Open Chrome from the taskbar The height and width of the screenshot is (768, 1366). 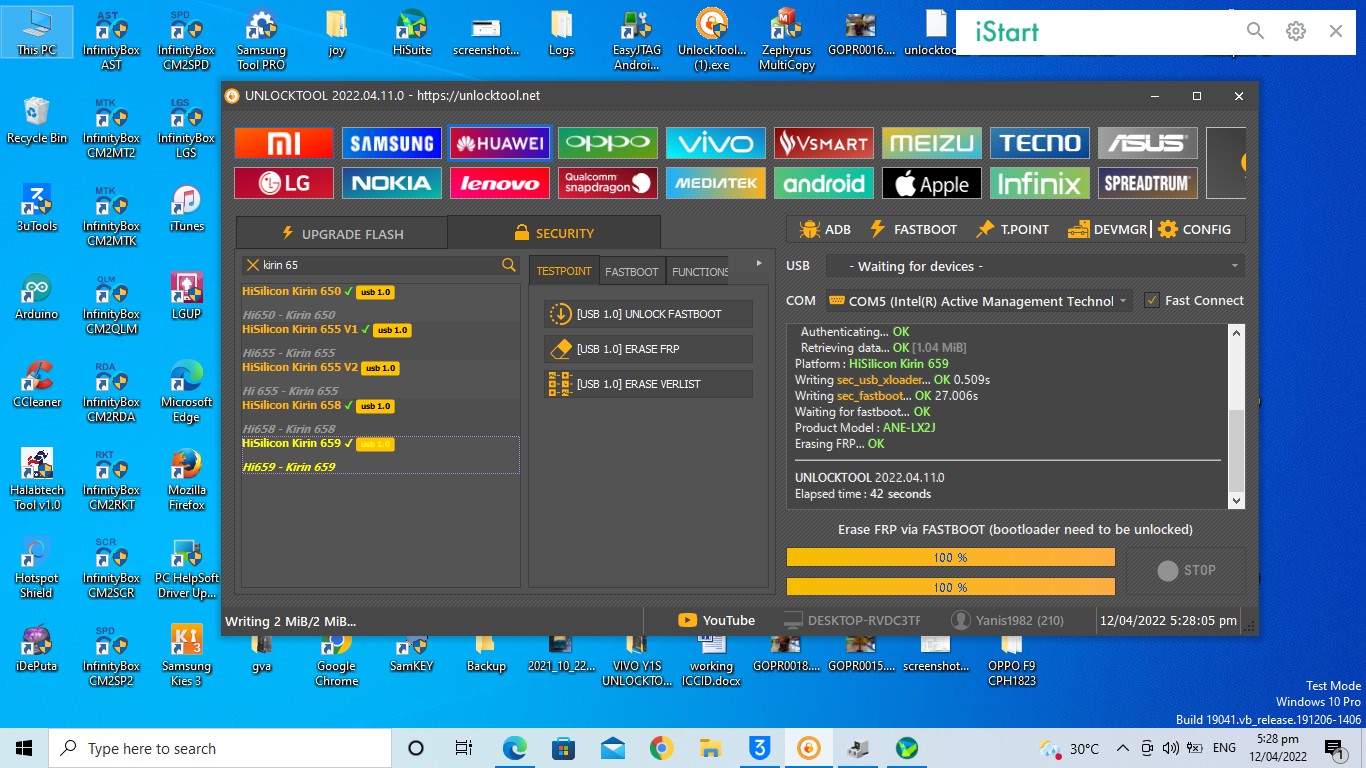tap(661, 748)
